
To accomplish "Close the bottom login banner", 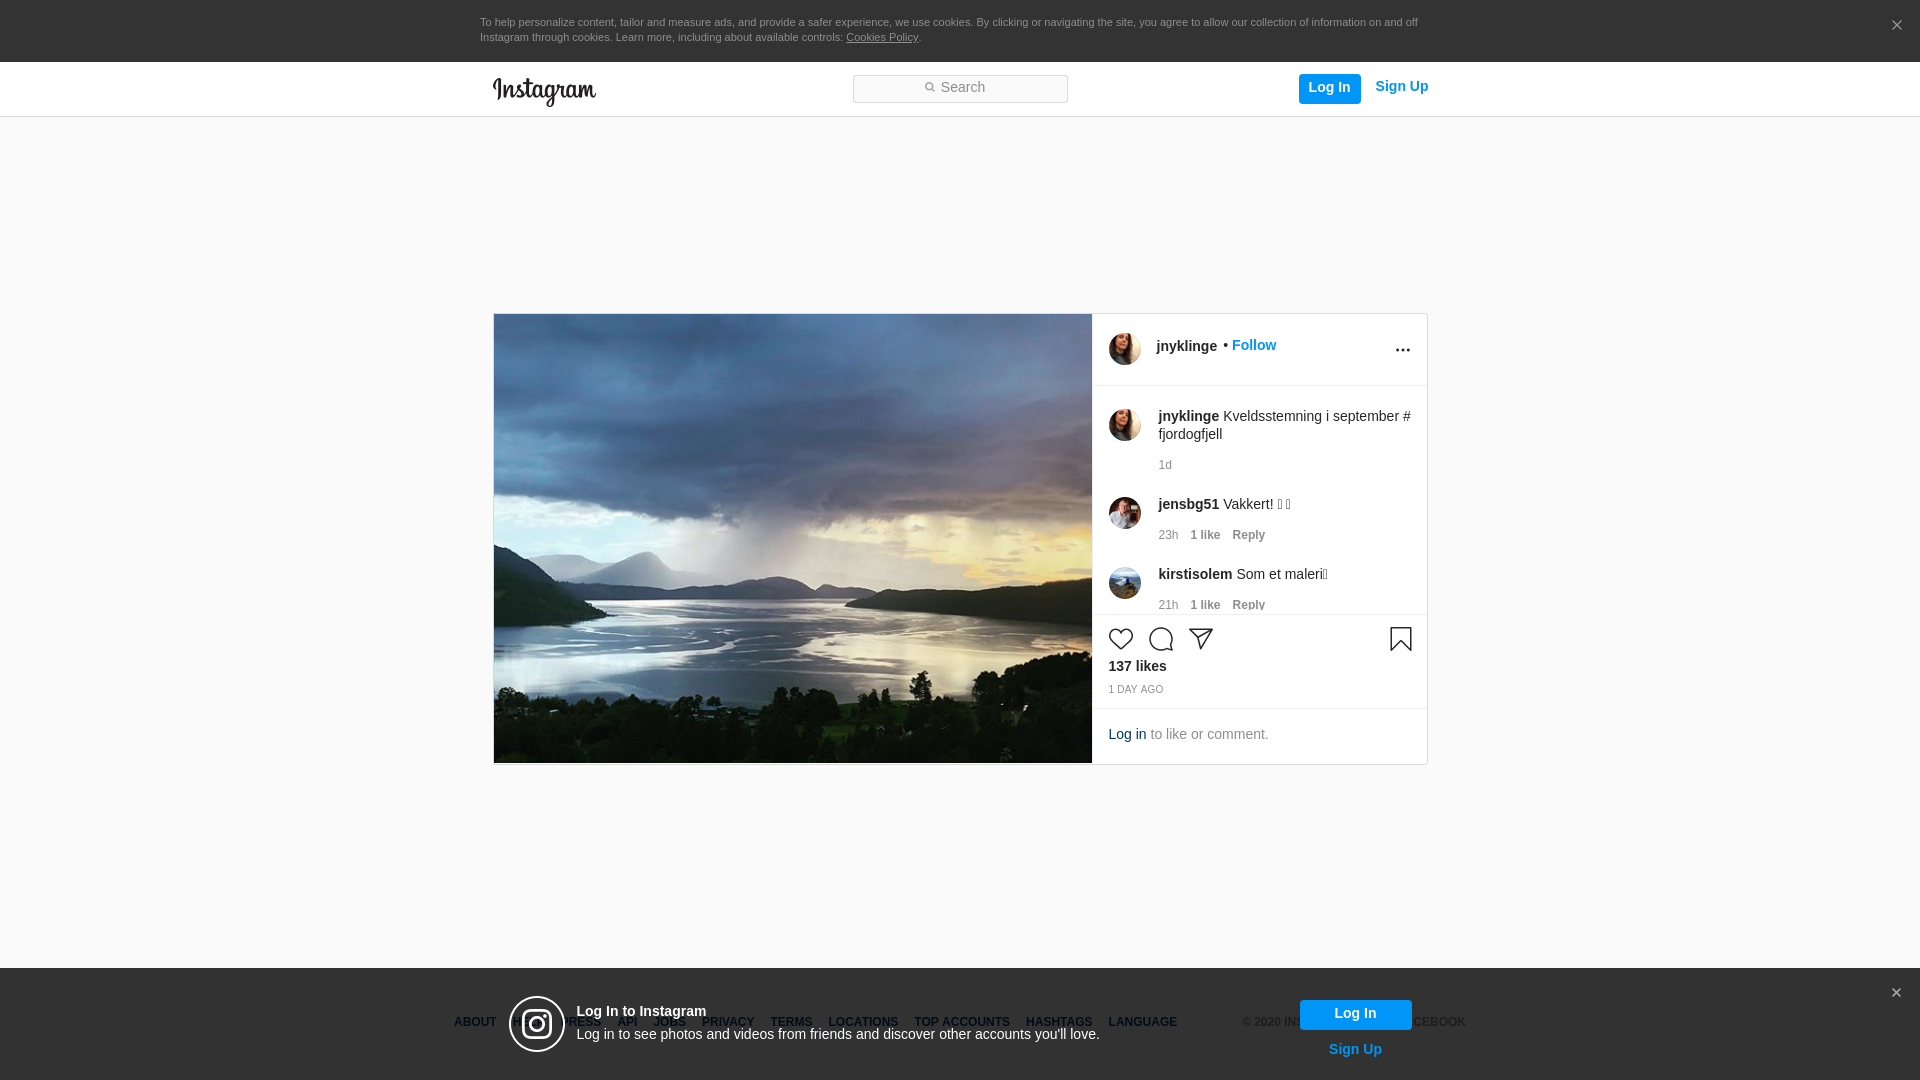I will pyautogui.click(x=1896, y=993).
